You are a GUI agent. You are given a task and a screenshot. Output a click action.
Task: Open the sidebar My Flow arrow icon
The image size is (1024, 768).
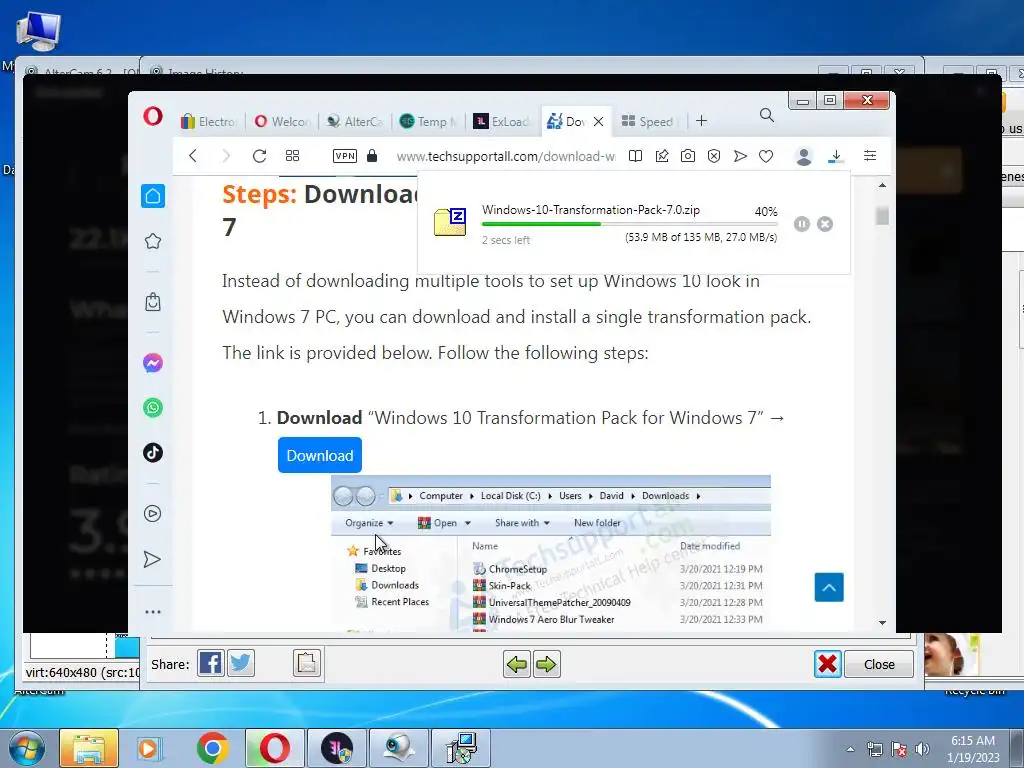click(x=152, y=559)
